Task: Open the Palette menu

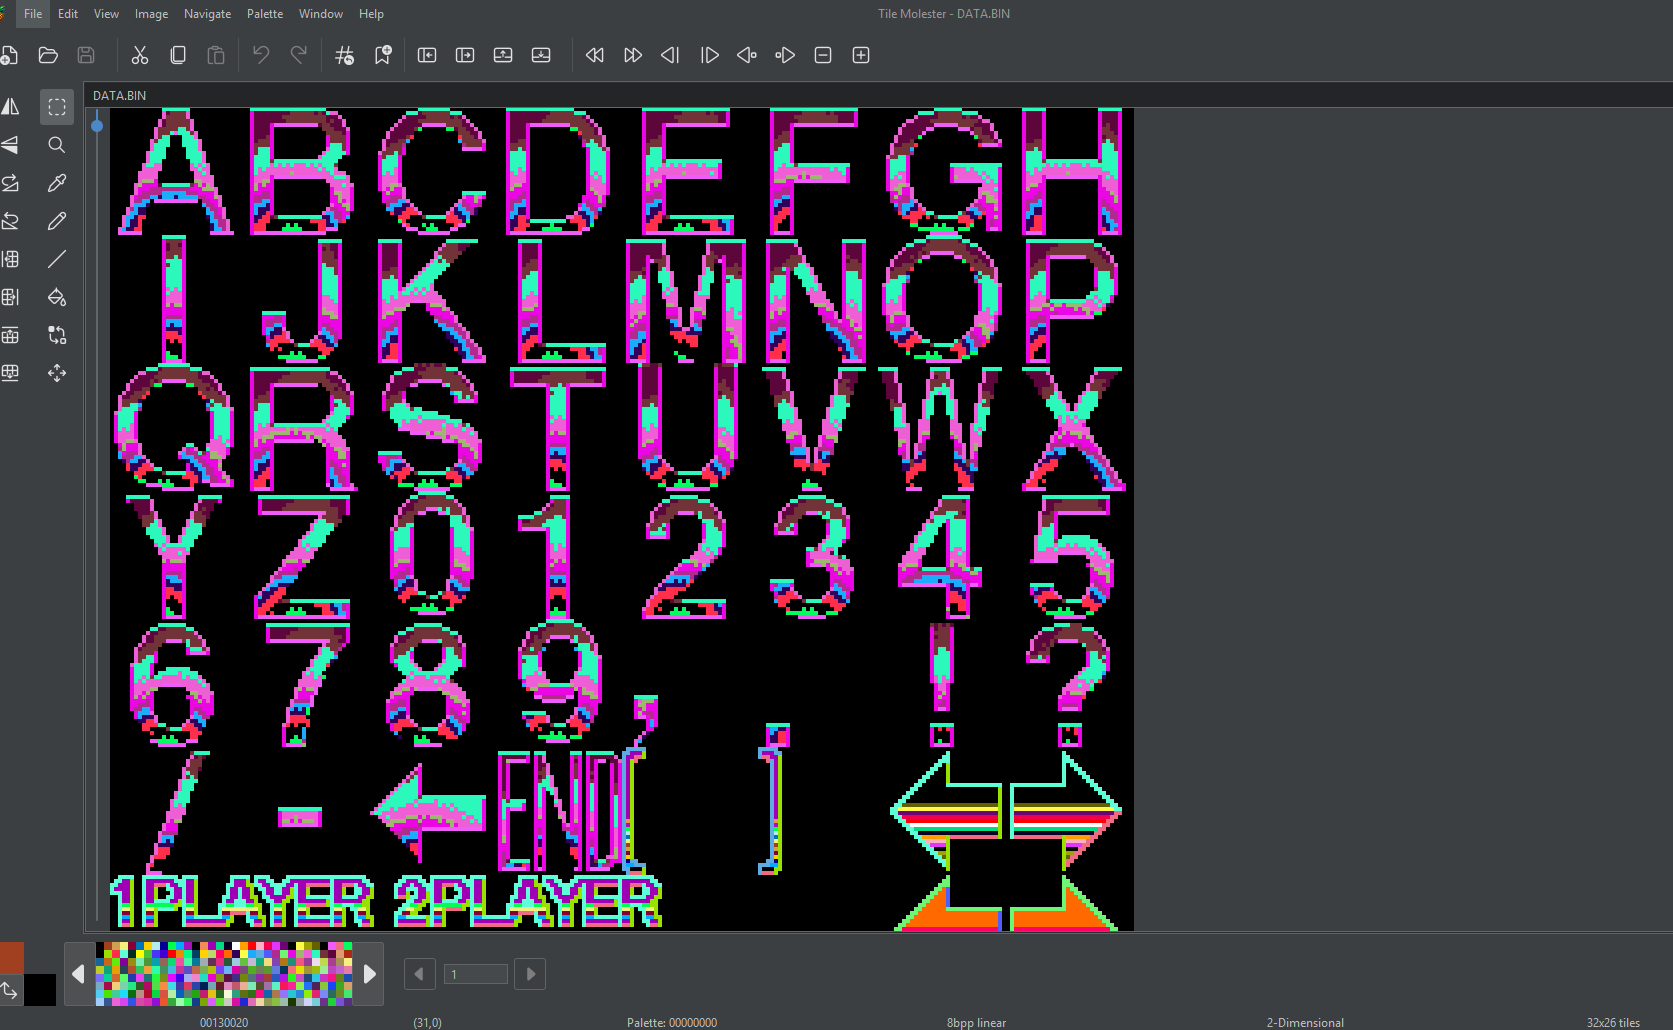Action: [x=265, y=14]
